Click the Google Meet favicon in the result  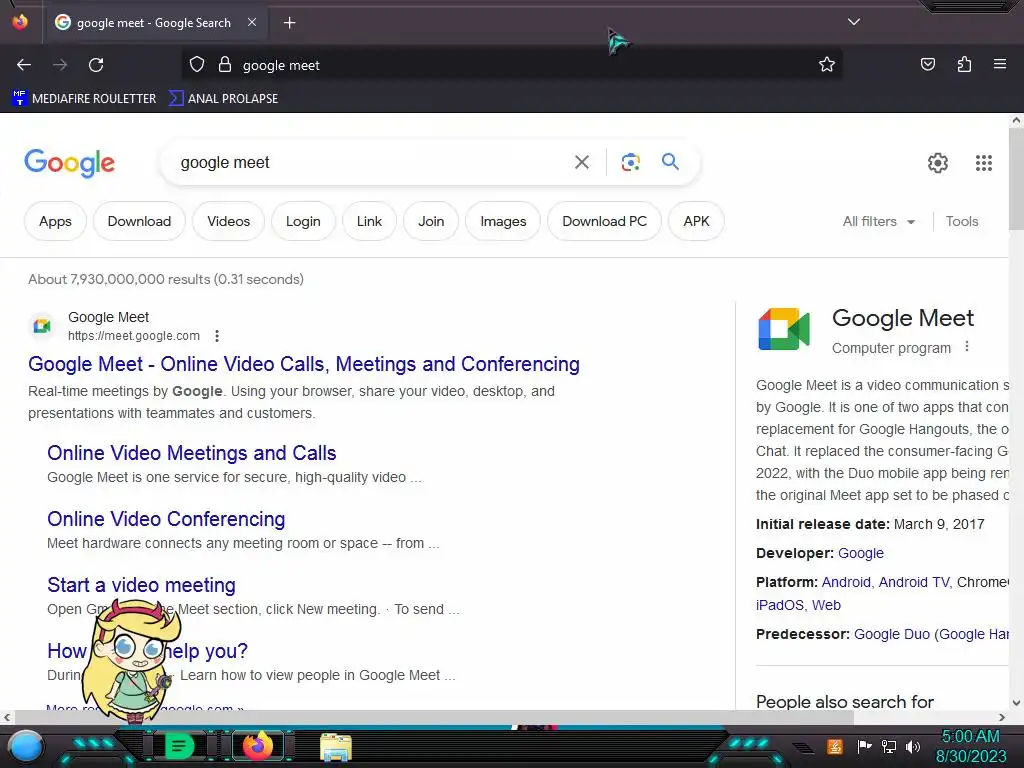click(42, 325)
